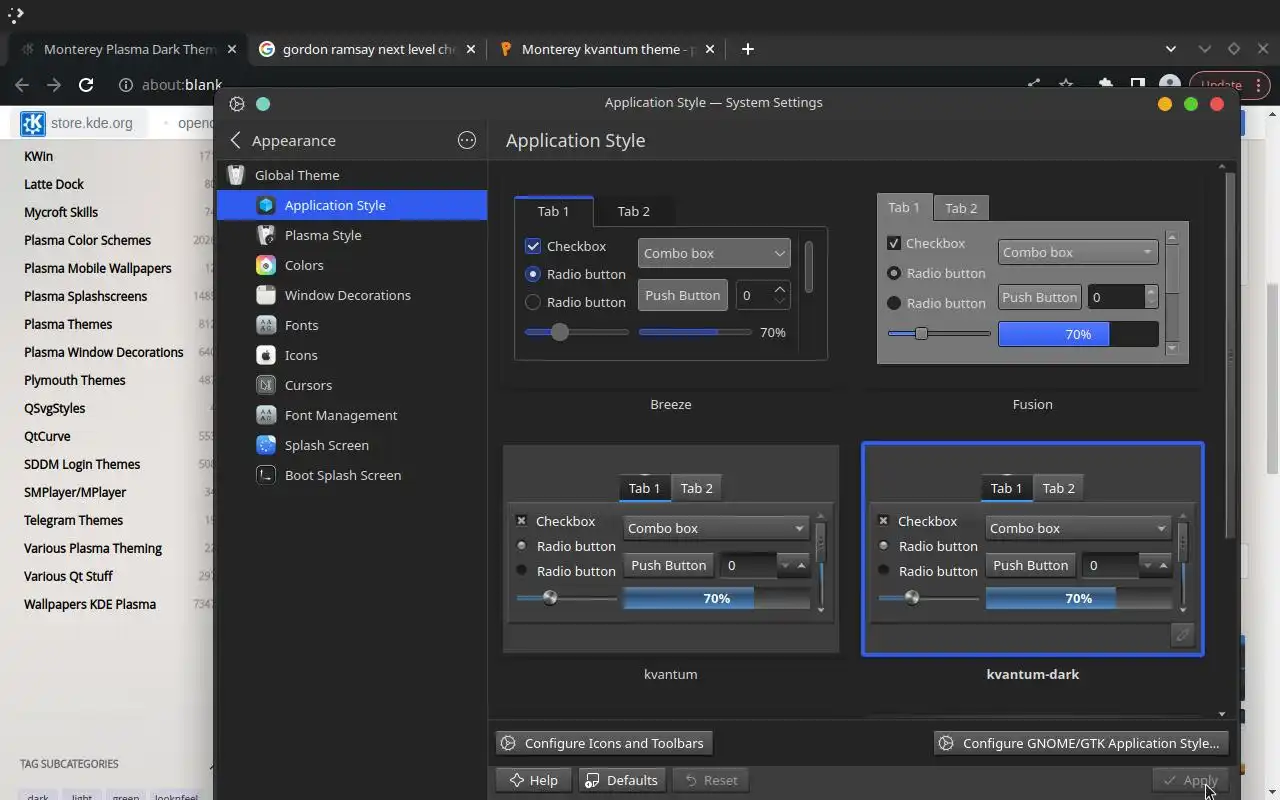This screenshot has height=800, width=1280.
Task: Toggle the Checkbox in Fusion preview
Action: pyautogui.click(x=894, y=243)
